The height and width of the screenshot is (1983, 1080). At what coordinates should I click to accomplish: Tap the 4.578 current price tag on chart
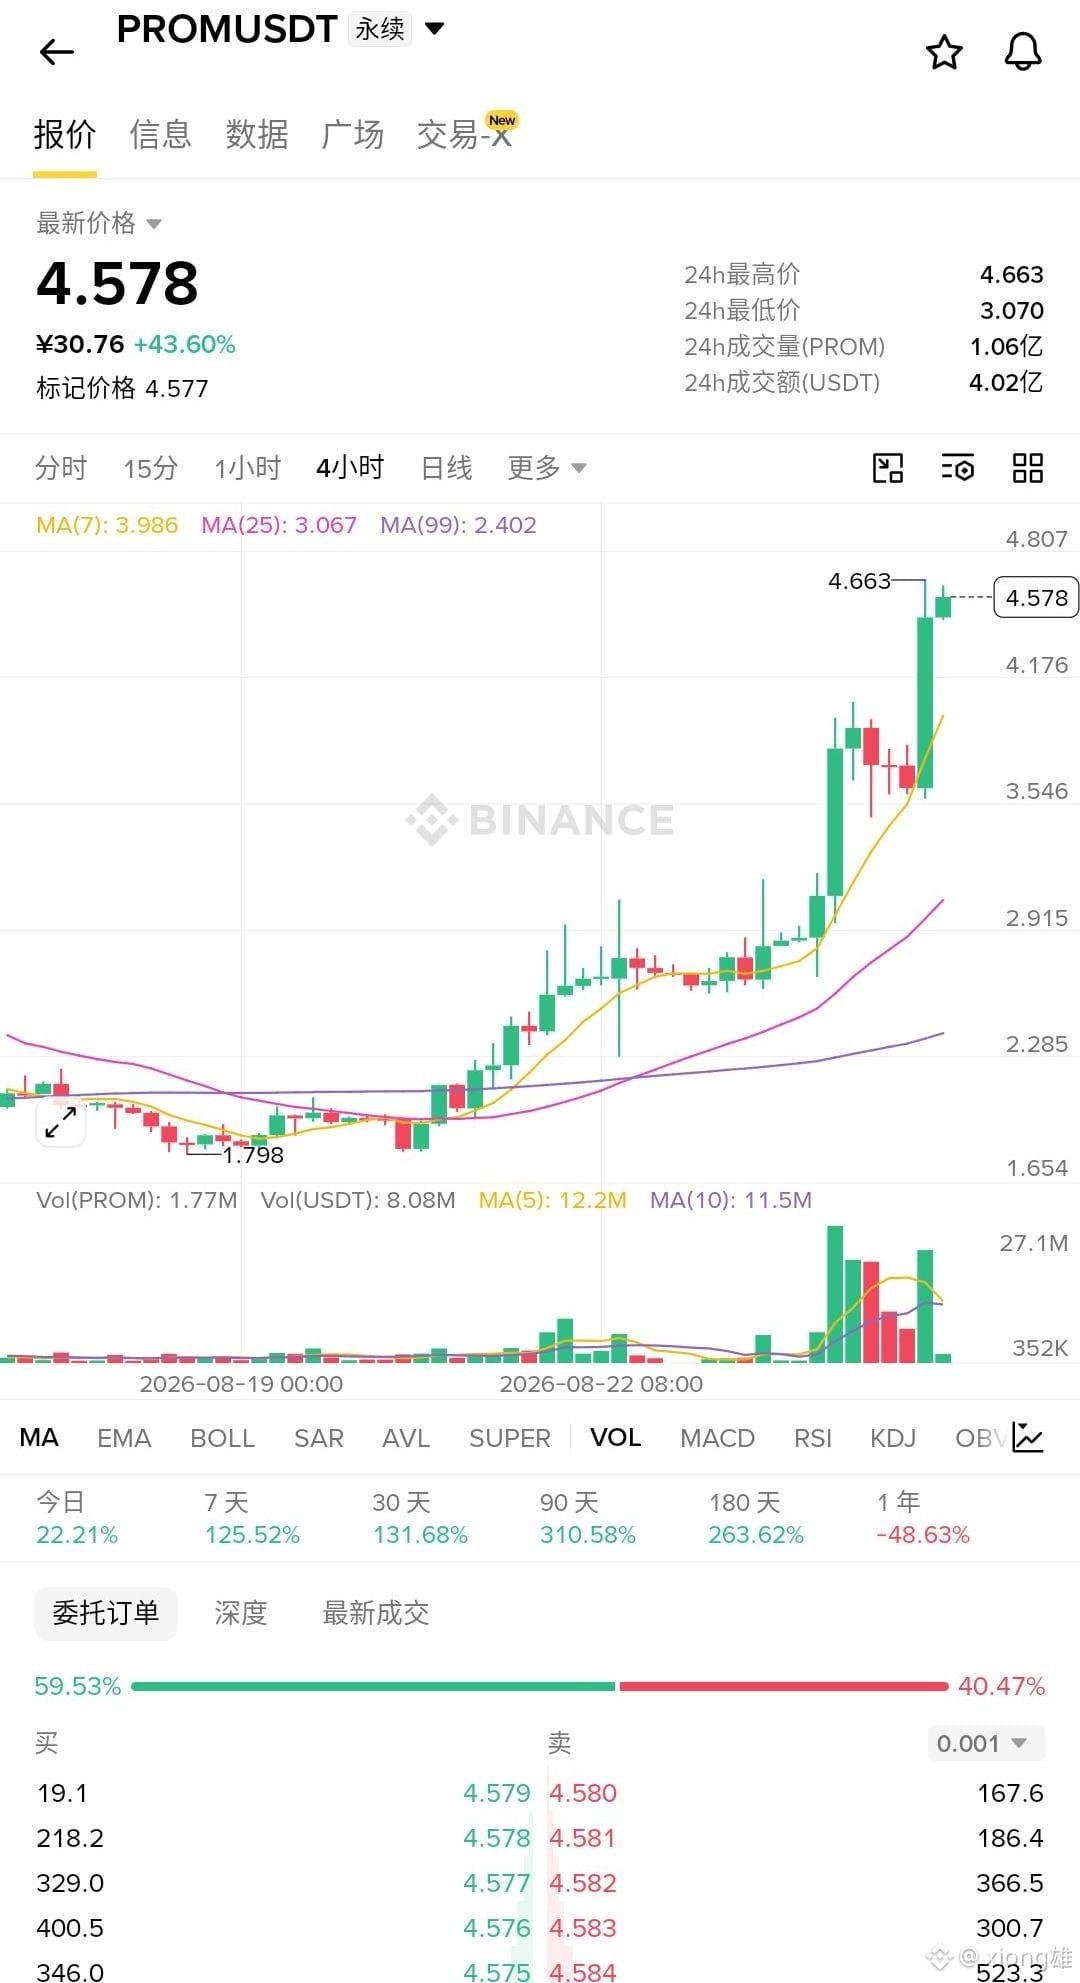[1036, 597]
